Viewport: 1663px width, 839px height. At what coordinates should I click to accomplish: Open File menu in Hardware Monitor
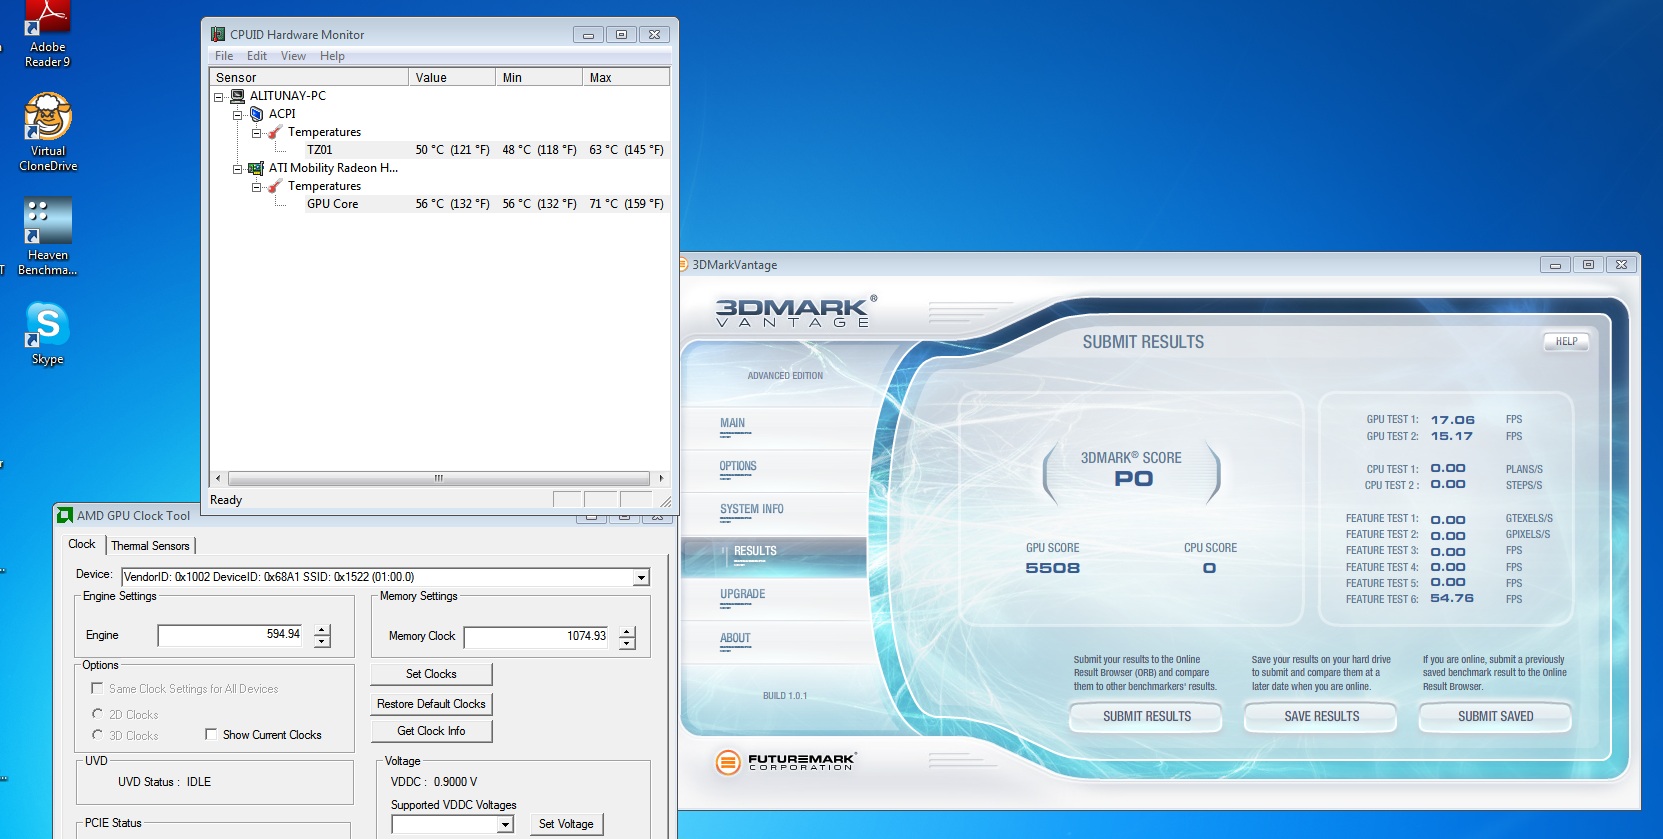(x=224, y=56)
